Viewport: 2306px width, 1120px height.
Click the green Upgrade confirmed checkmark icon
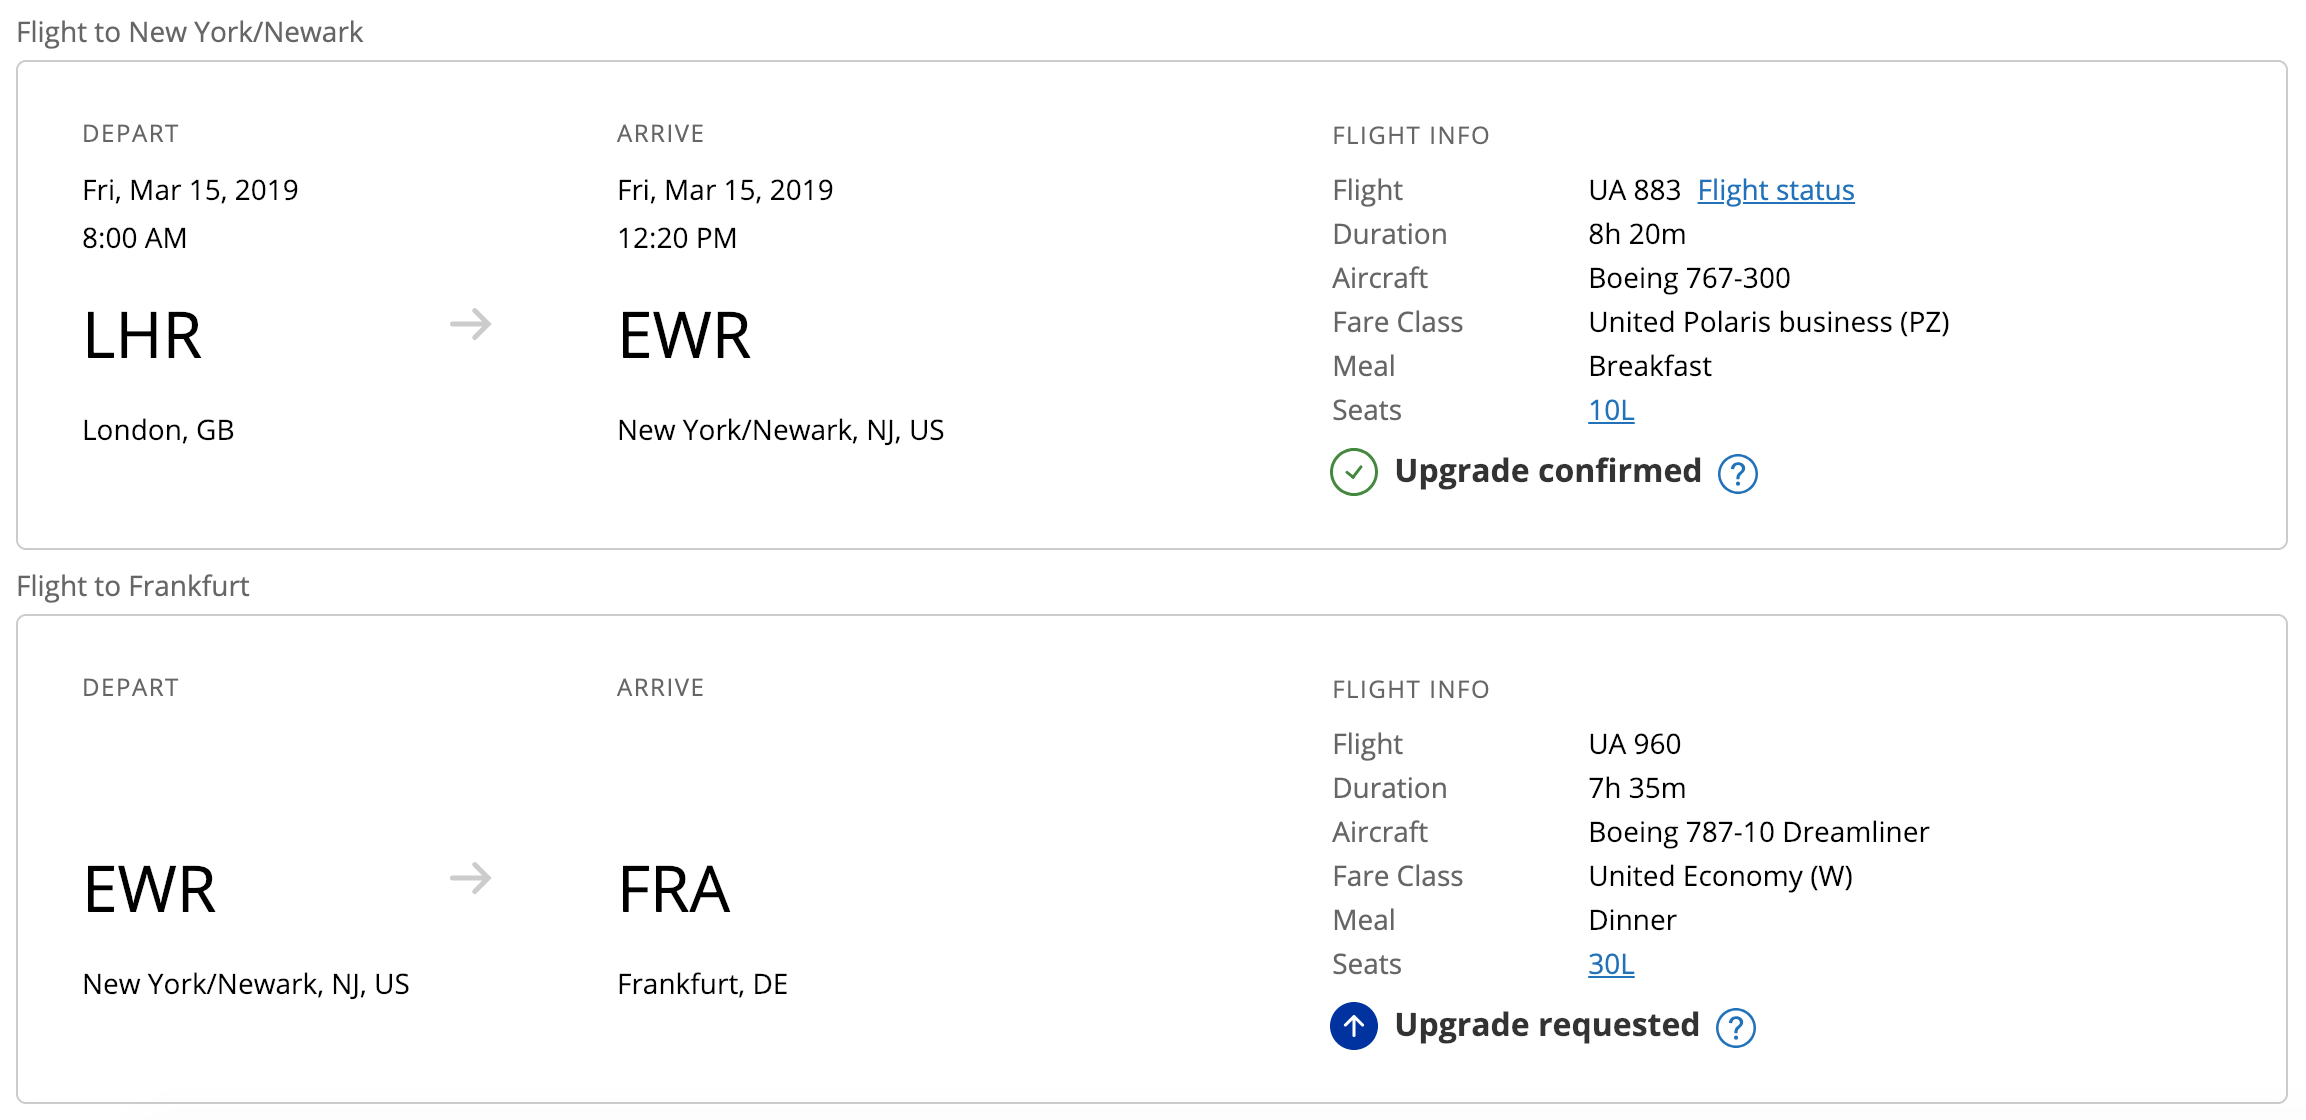click(x=1353, y=472)
